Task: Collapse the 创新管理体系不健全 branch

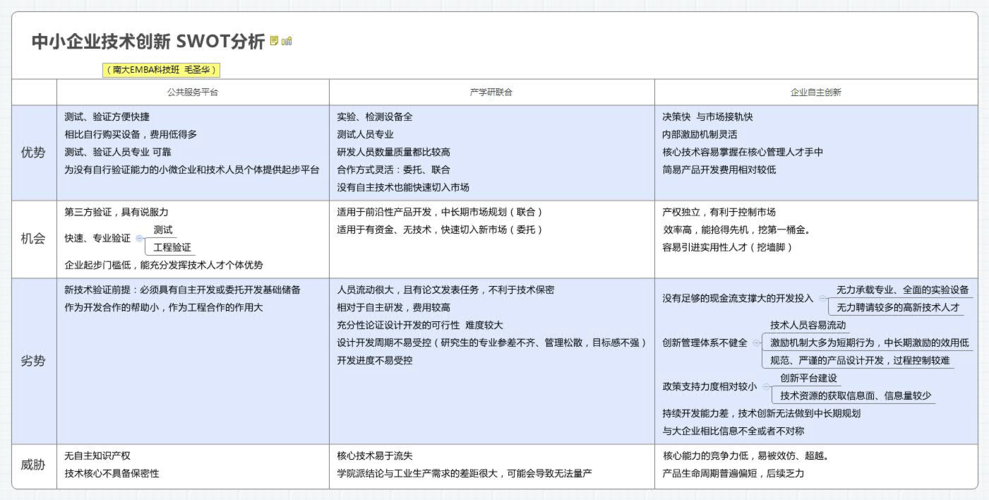Action: (x=756, y=343)
